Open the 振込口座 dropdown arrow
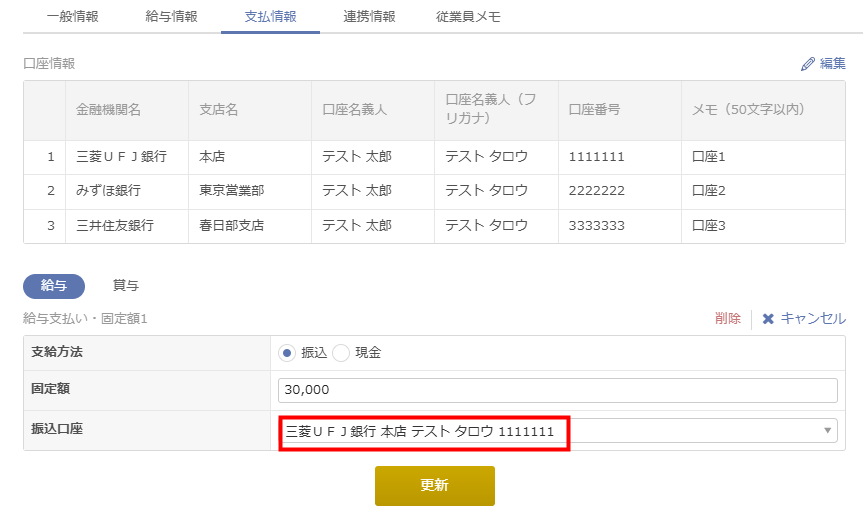 (x=827, y=431)
